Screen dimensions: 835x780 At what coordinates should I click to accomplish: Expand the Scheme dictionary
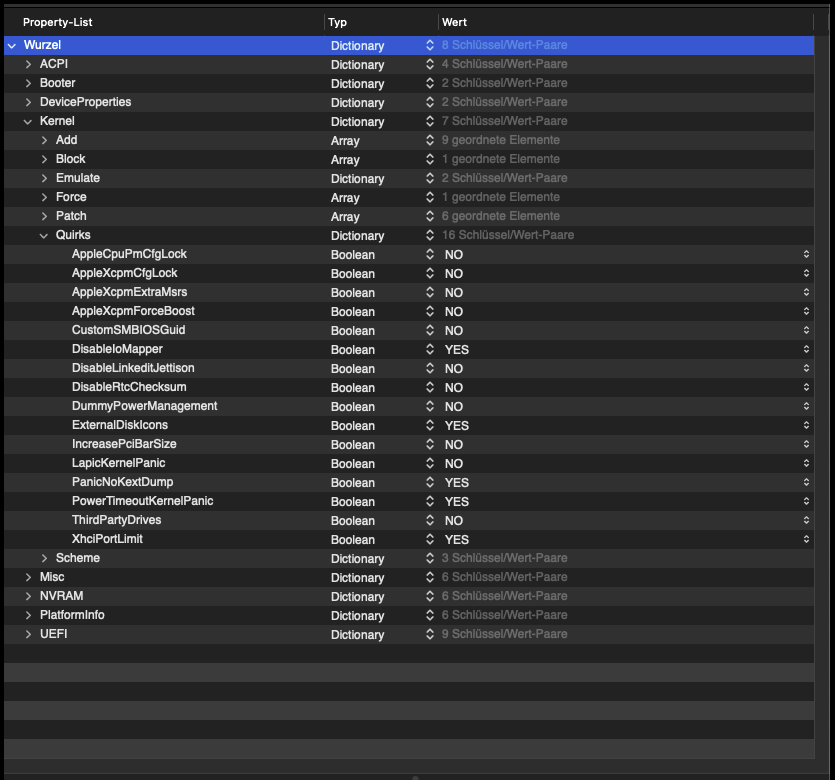(x=44, y=559)
